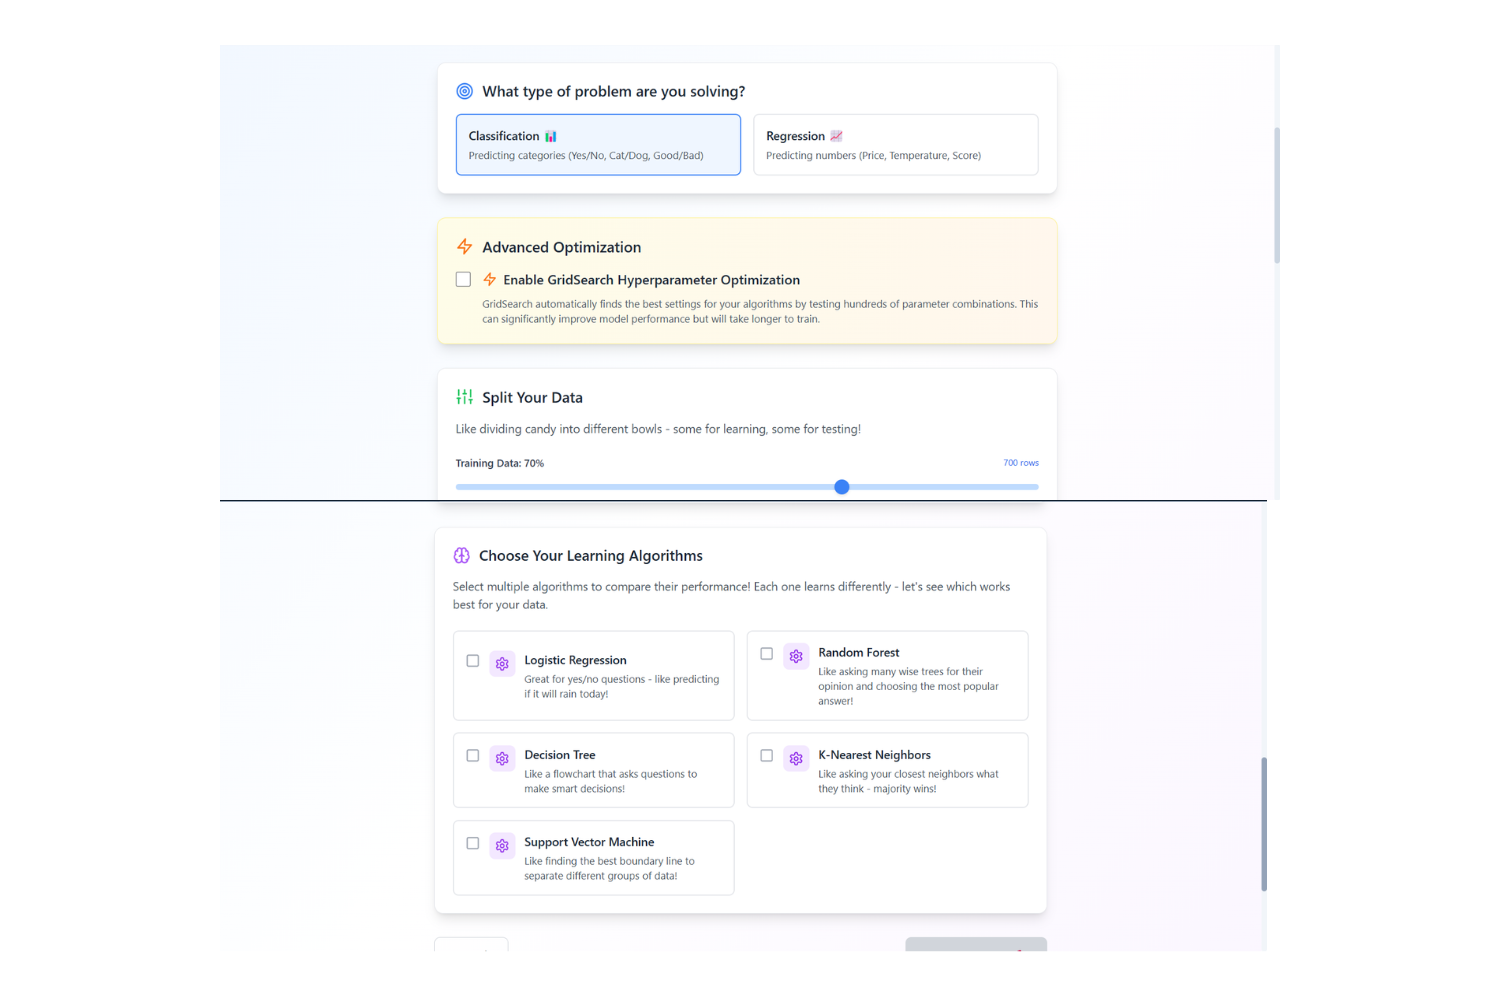Viewport: 1500px width, 1000px height.
Task: Check the Logistic Regression algorithm box
Action: [x=473, y=661]
